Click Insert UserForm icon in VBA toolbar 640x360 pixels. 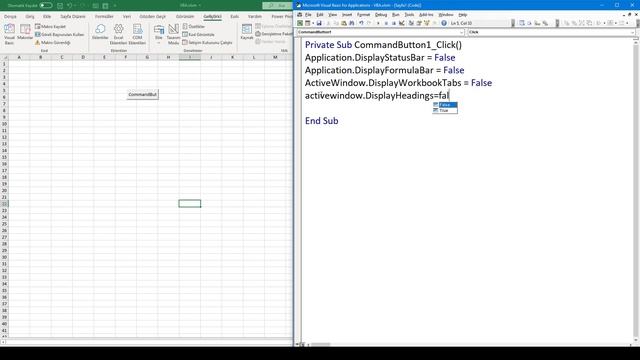[x=307, y=23]
